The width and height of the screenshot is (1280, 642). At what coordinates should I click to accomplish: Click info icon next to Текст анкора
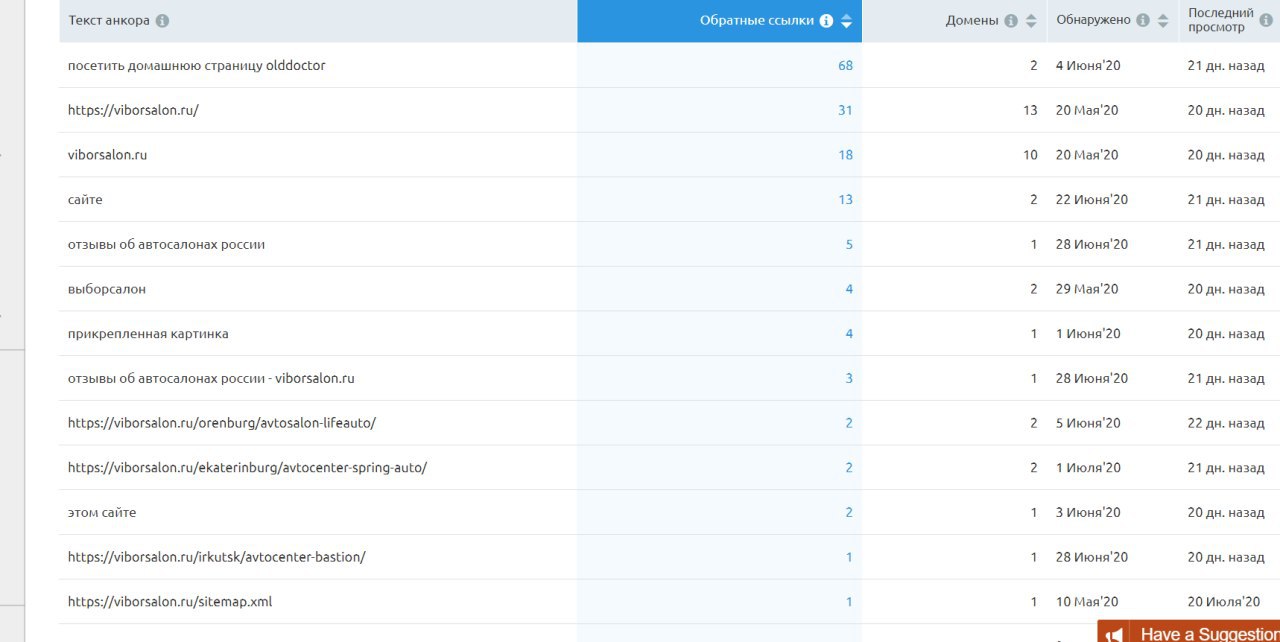tap(162, 21)
